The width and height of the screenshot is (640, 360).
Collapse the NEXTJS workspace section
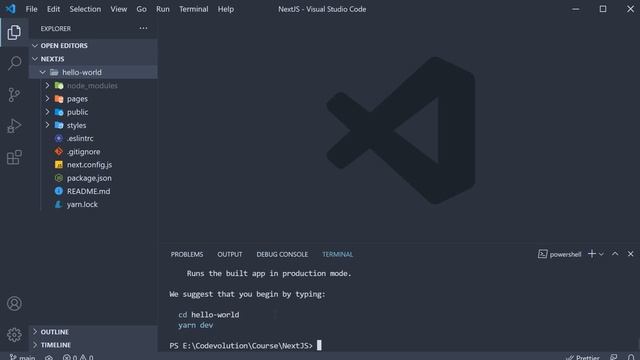pyautogui.click(x=93, y=59)
